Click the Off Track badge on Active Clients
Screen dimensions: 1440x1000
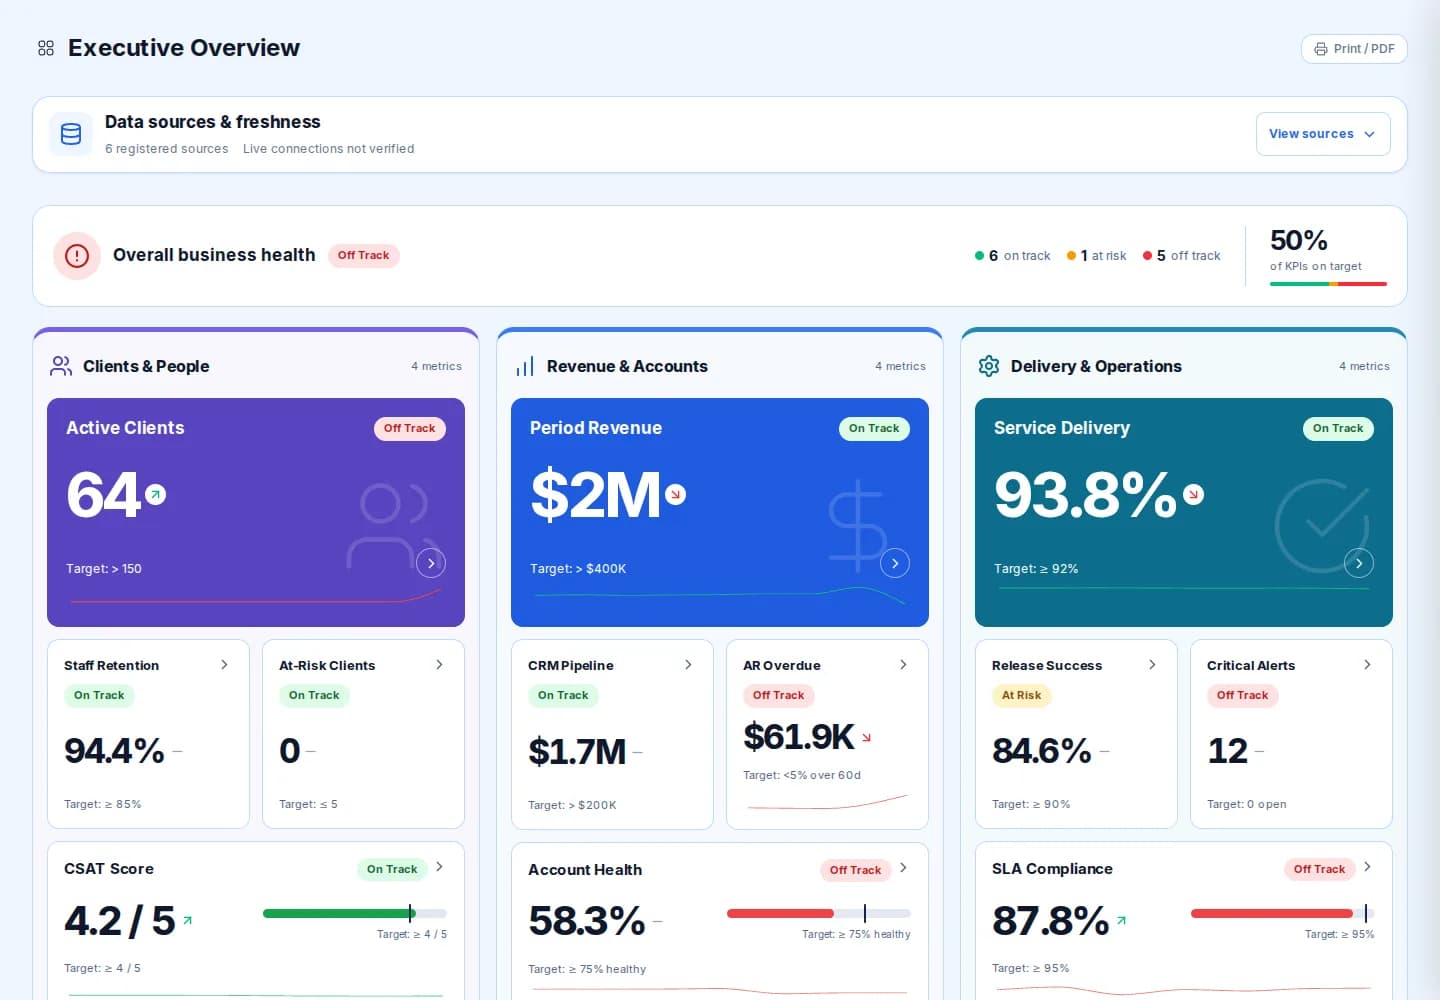pyautogui.click(x=410, y=429)
